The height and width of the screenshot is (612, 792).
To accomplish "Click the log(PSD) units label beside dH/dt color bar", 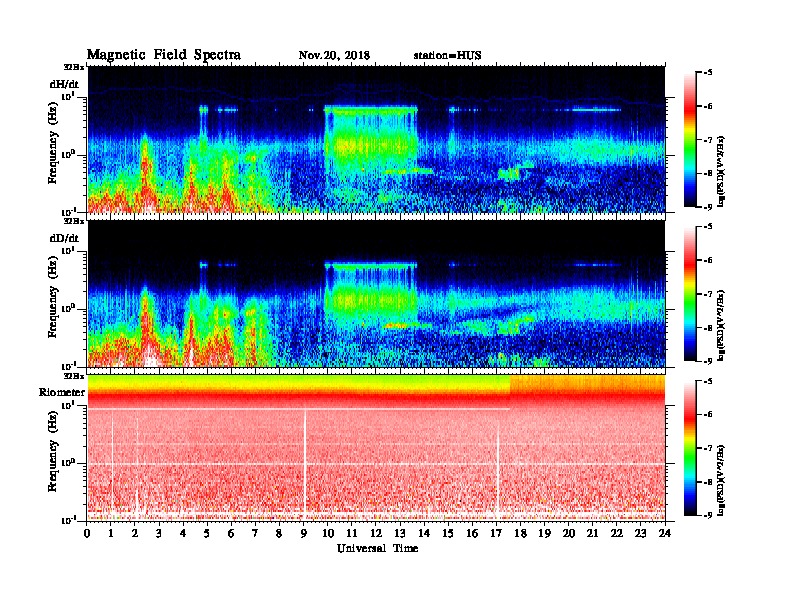I will 721,171.
